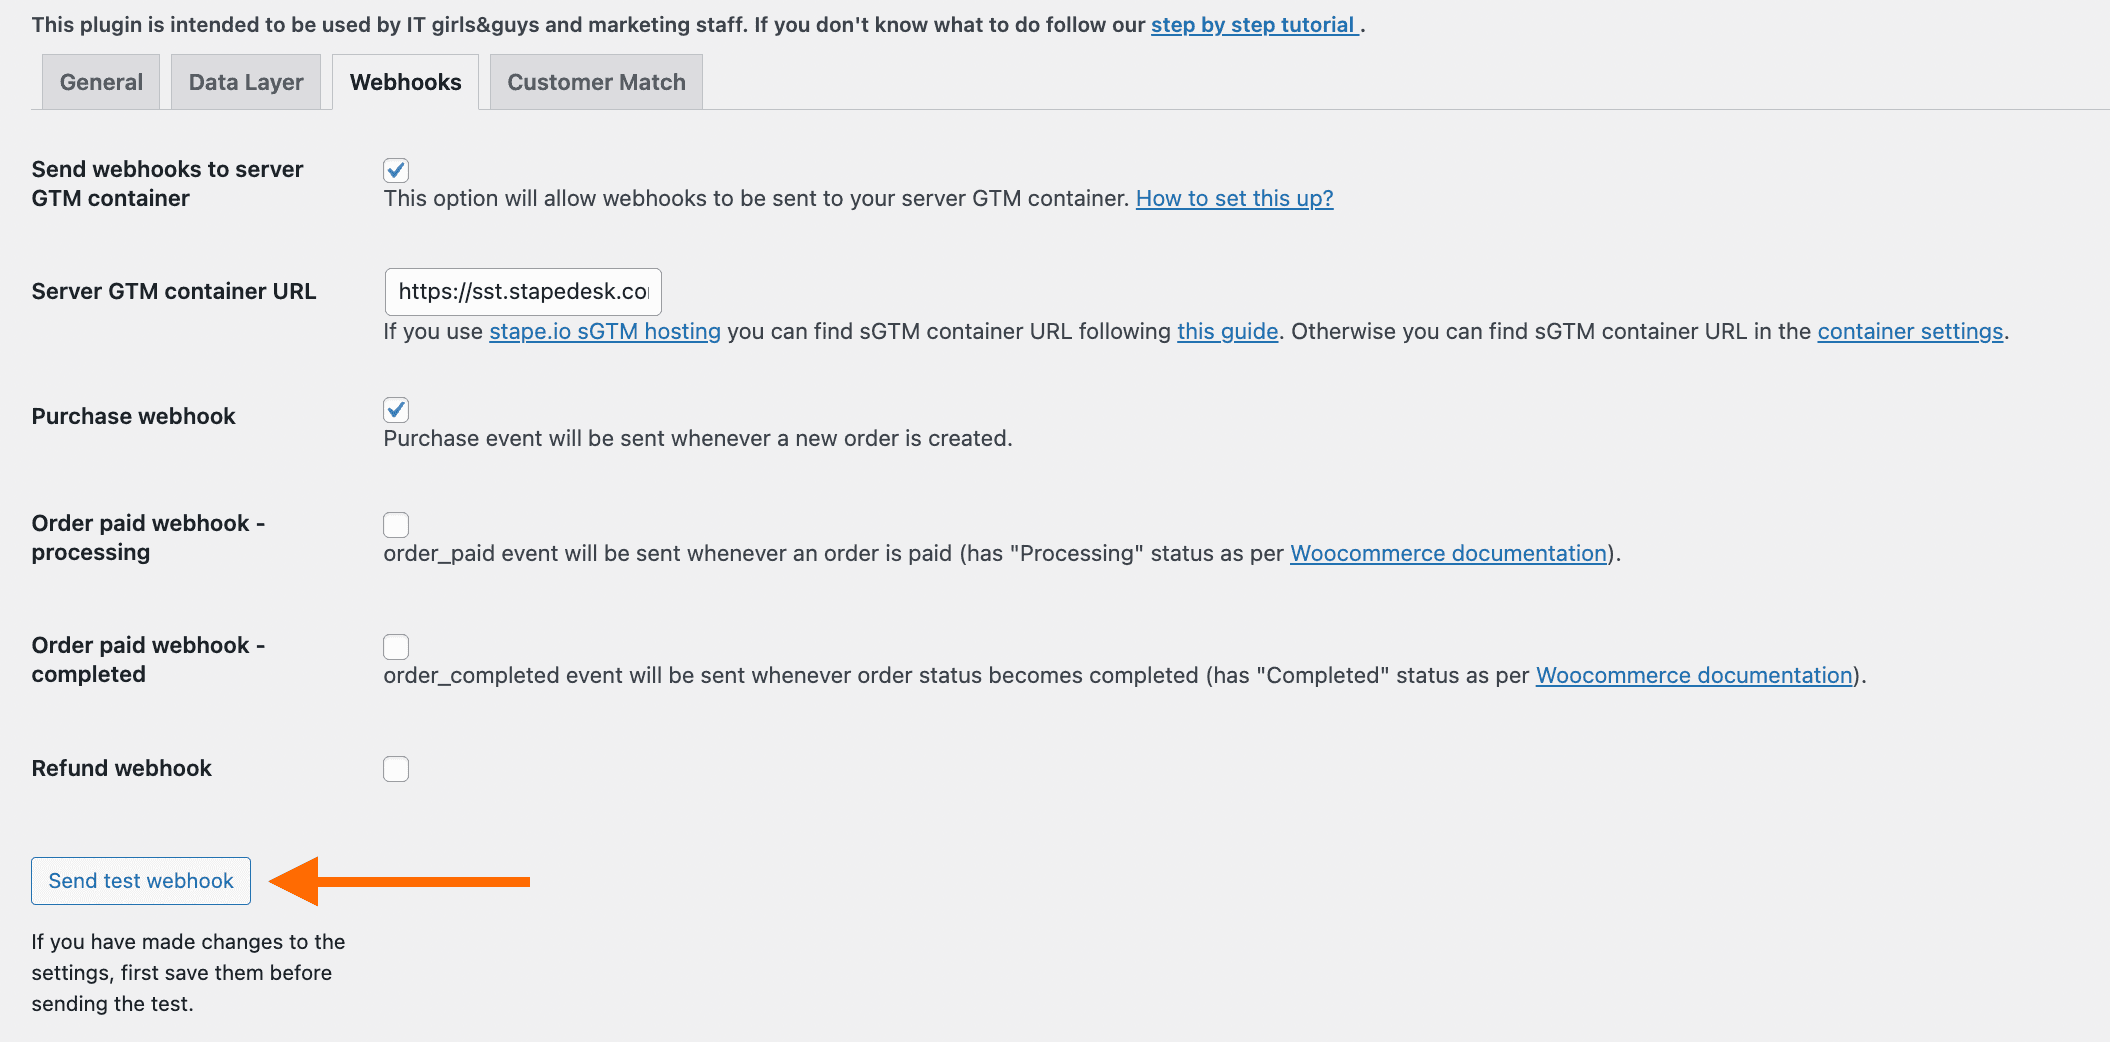Screen dimensions: 2110x1042
Task: Select the URL text inside the container field
Action: [x=522, y=291]
